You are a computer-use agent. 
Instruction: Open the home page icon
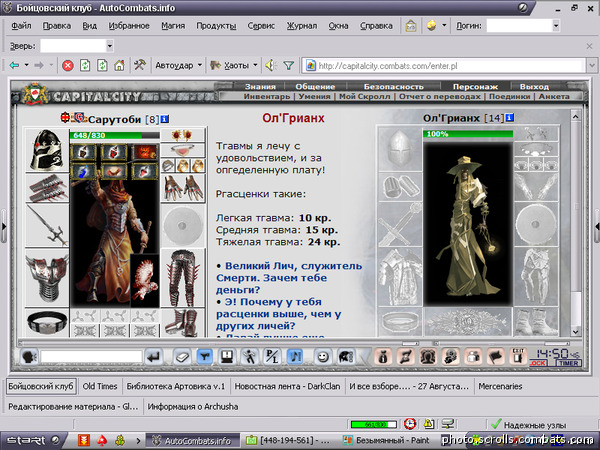119,65
